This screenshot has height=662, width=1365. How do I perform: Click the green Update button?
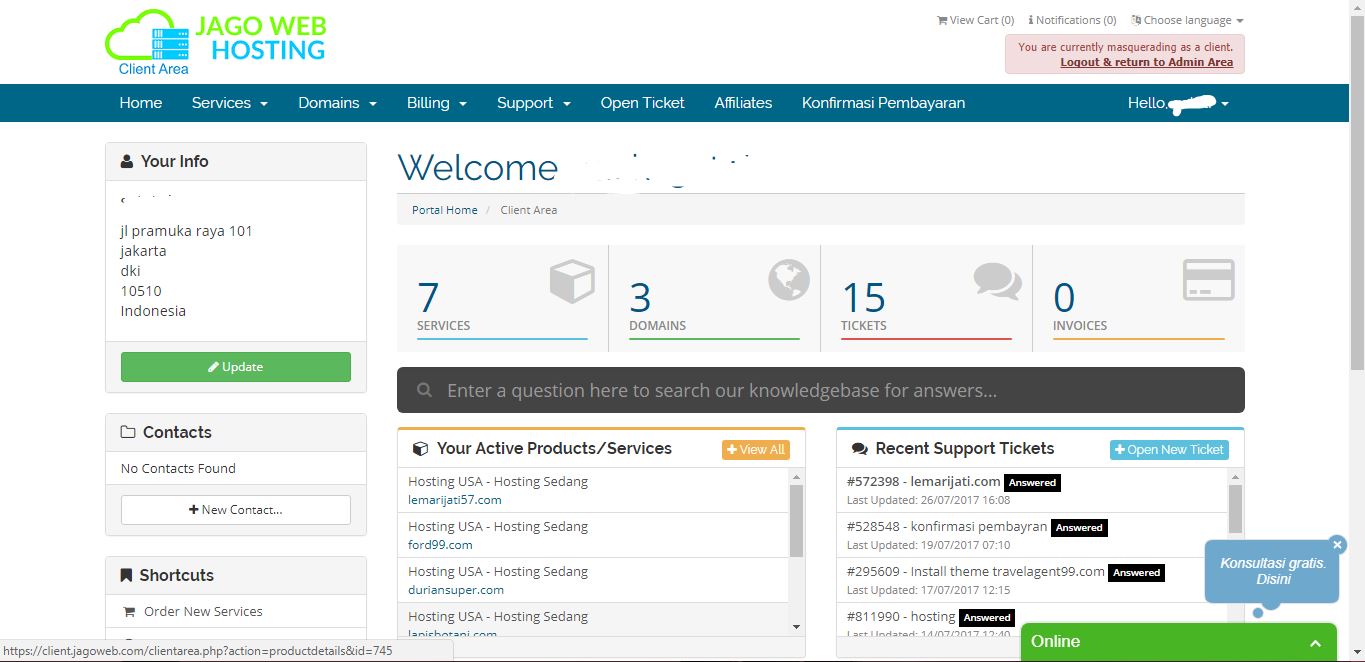(x=236, y=367)
